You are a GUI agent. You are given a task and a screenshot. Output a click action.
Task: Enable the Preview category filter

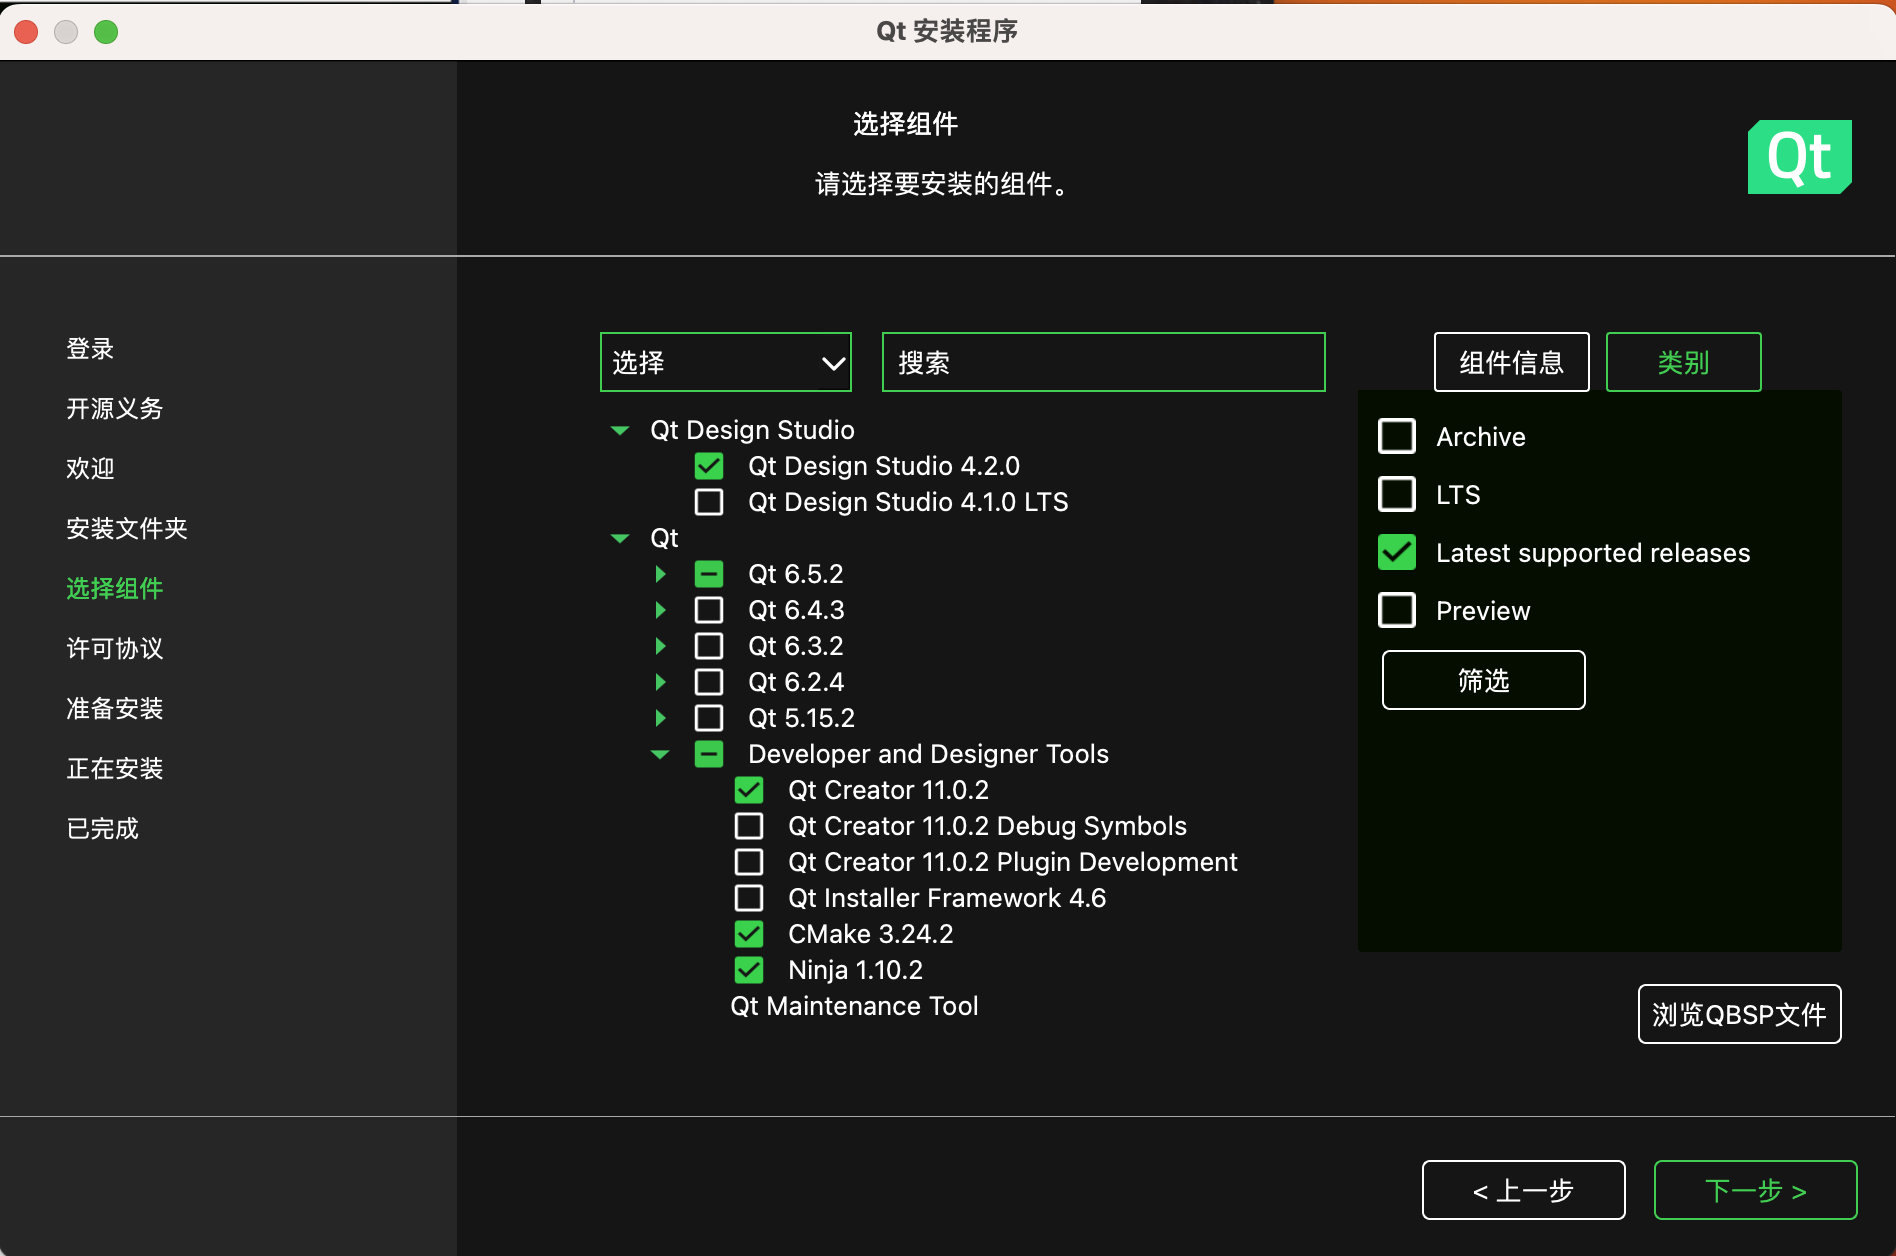(1397, 611)
